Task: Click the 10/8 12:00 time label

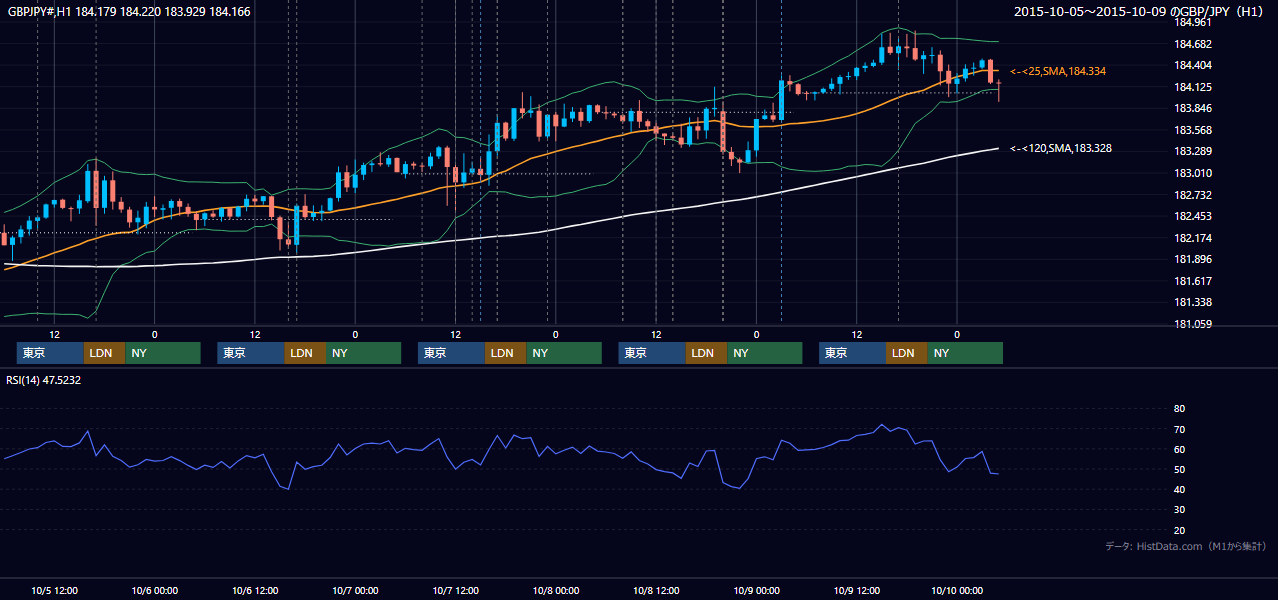Action: [656, 590]
